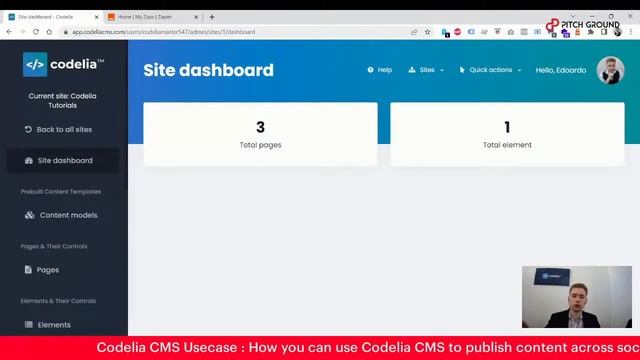Expand the Quick actions dropdown
Screen dimensions: 640x360
[490, 70]
